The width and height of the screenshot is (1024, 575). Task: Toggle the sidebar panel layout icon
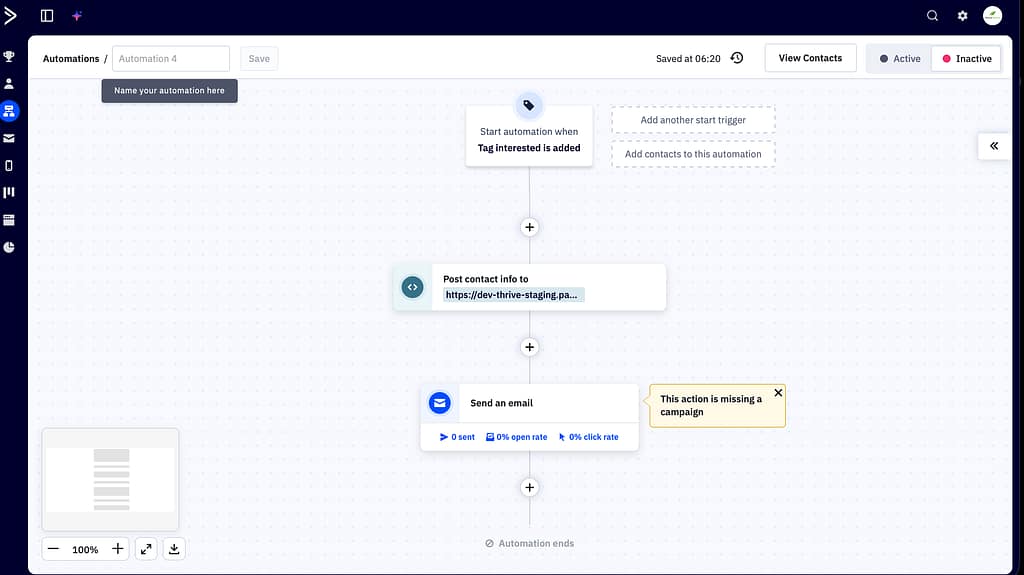click(47, 16)
